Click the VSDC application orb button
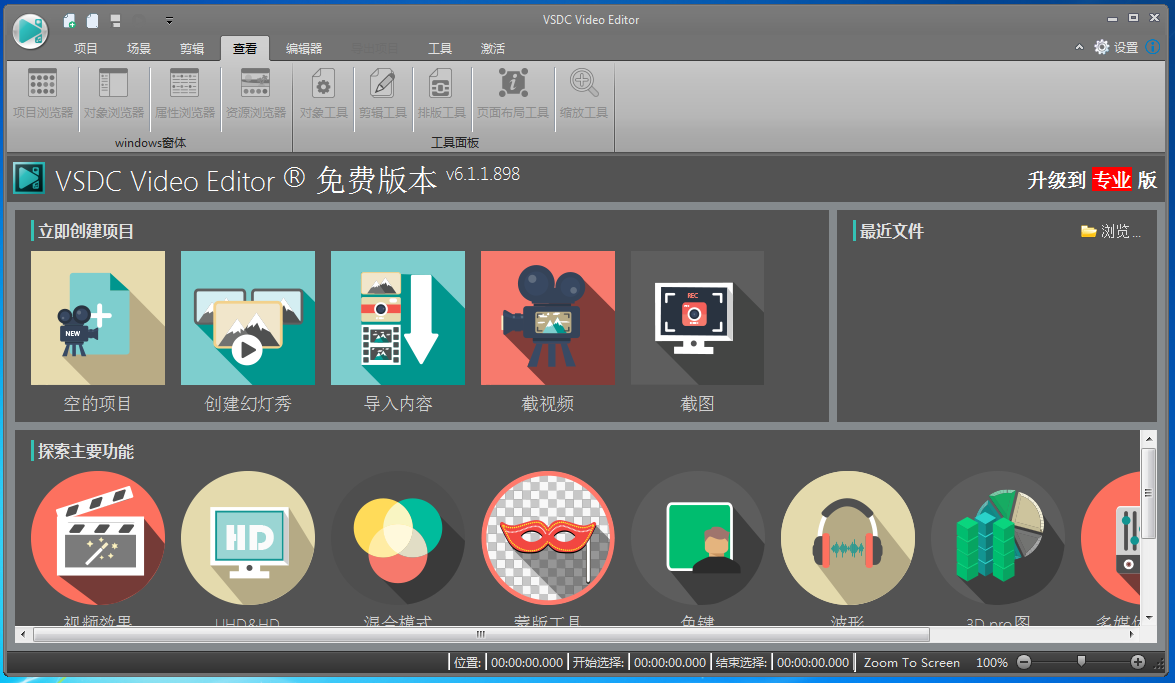This screenshot has width=1175, height=683. tap(31, 31)
